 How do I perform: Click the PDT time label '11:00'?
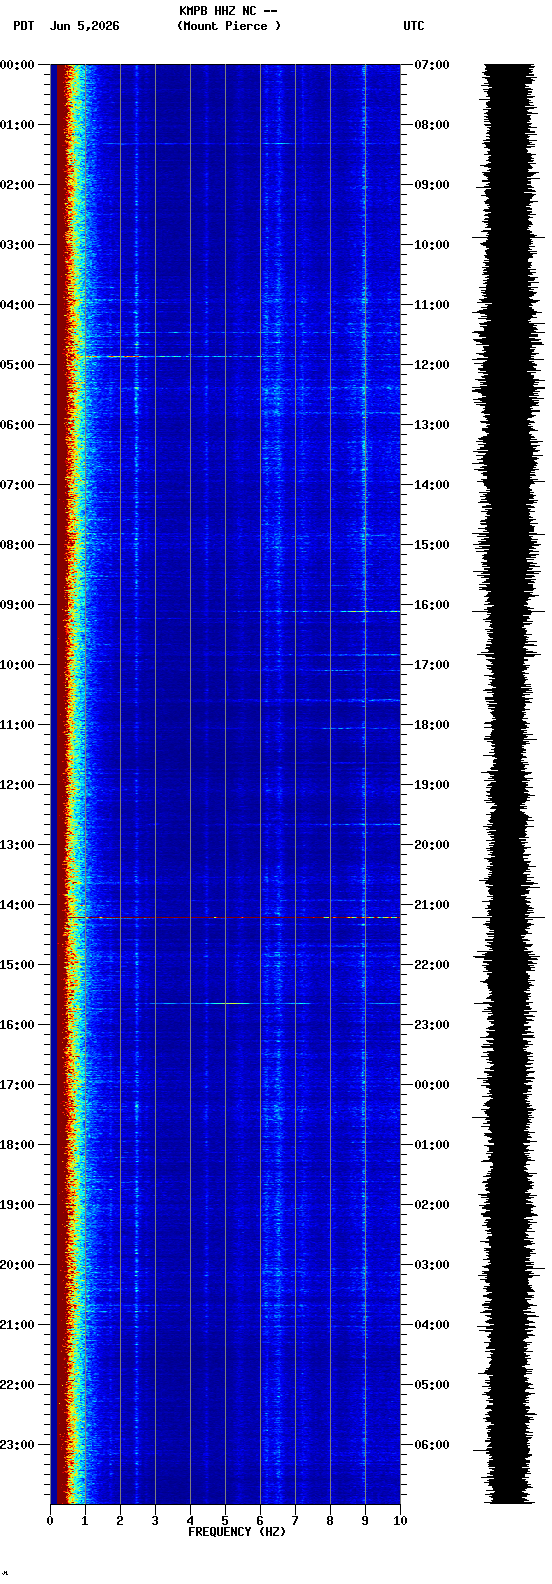17,725
